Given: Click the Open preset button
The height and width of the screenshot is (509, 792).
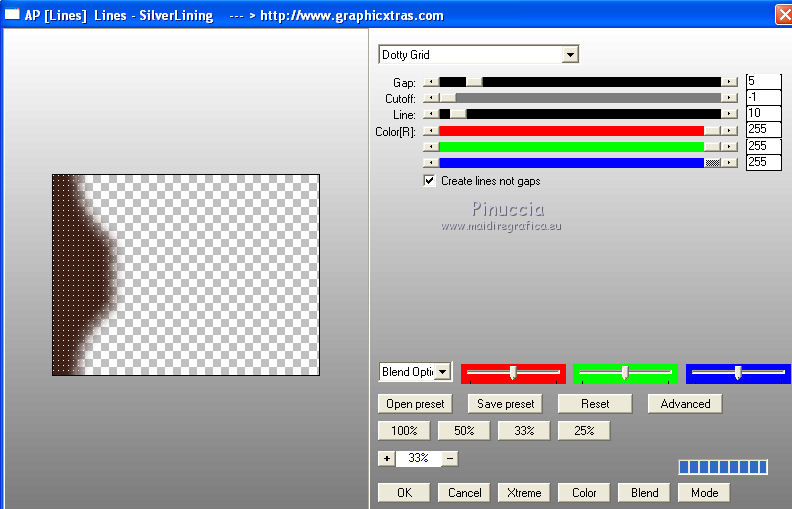Looking at the screenshot, I should [x=415, y=404].
